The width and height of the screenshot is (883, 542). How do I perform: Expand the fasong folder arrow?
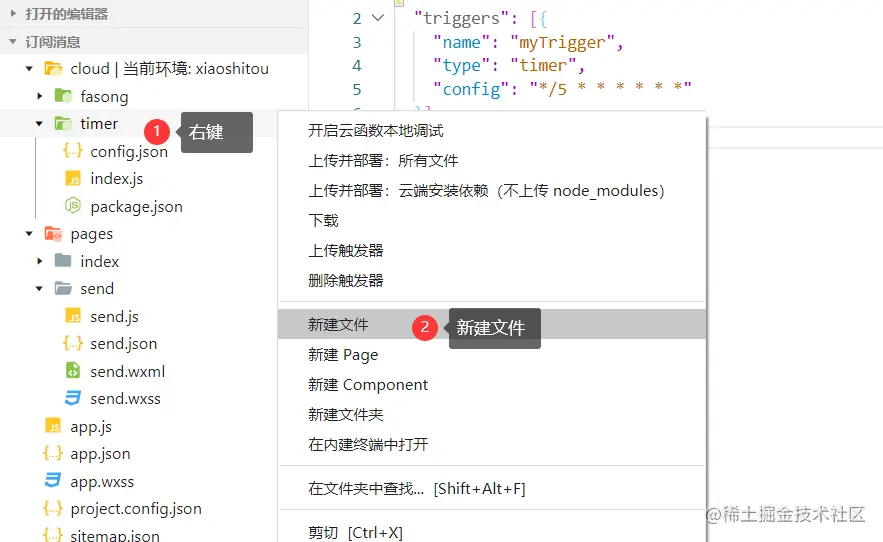point(39,96)
